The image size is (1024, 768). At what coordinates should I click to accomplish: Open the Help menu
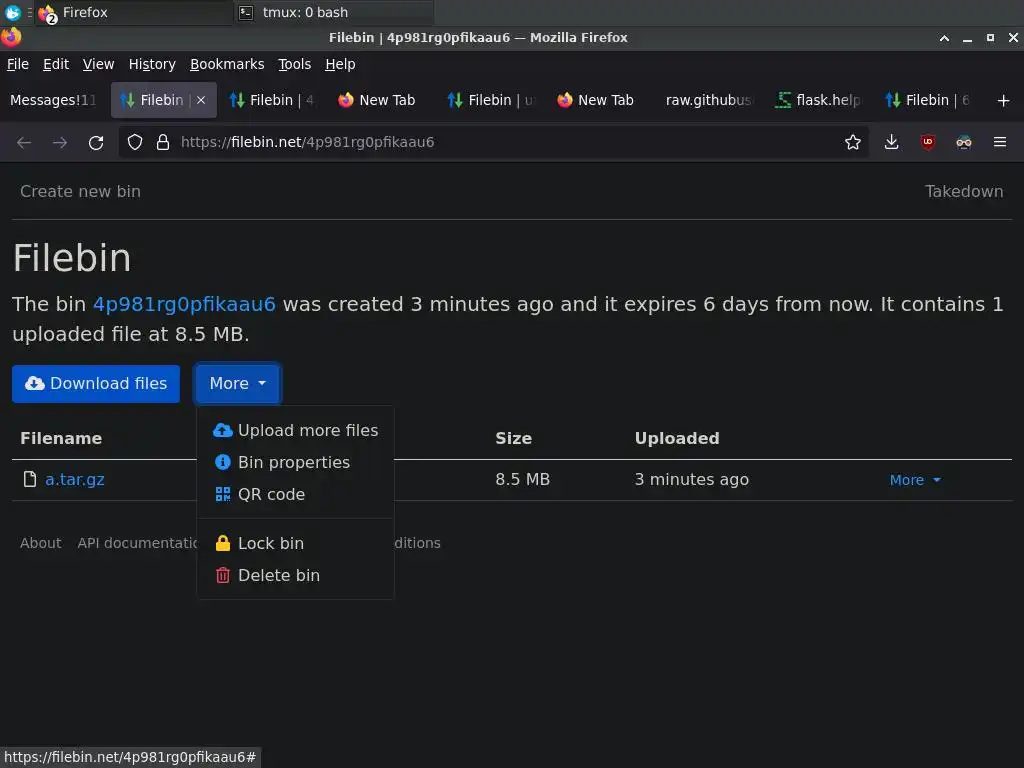[x=340, y=64]
